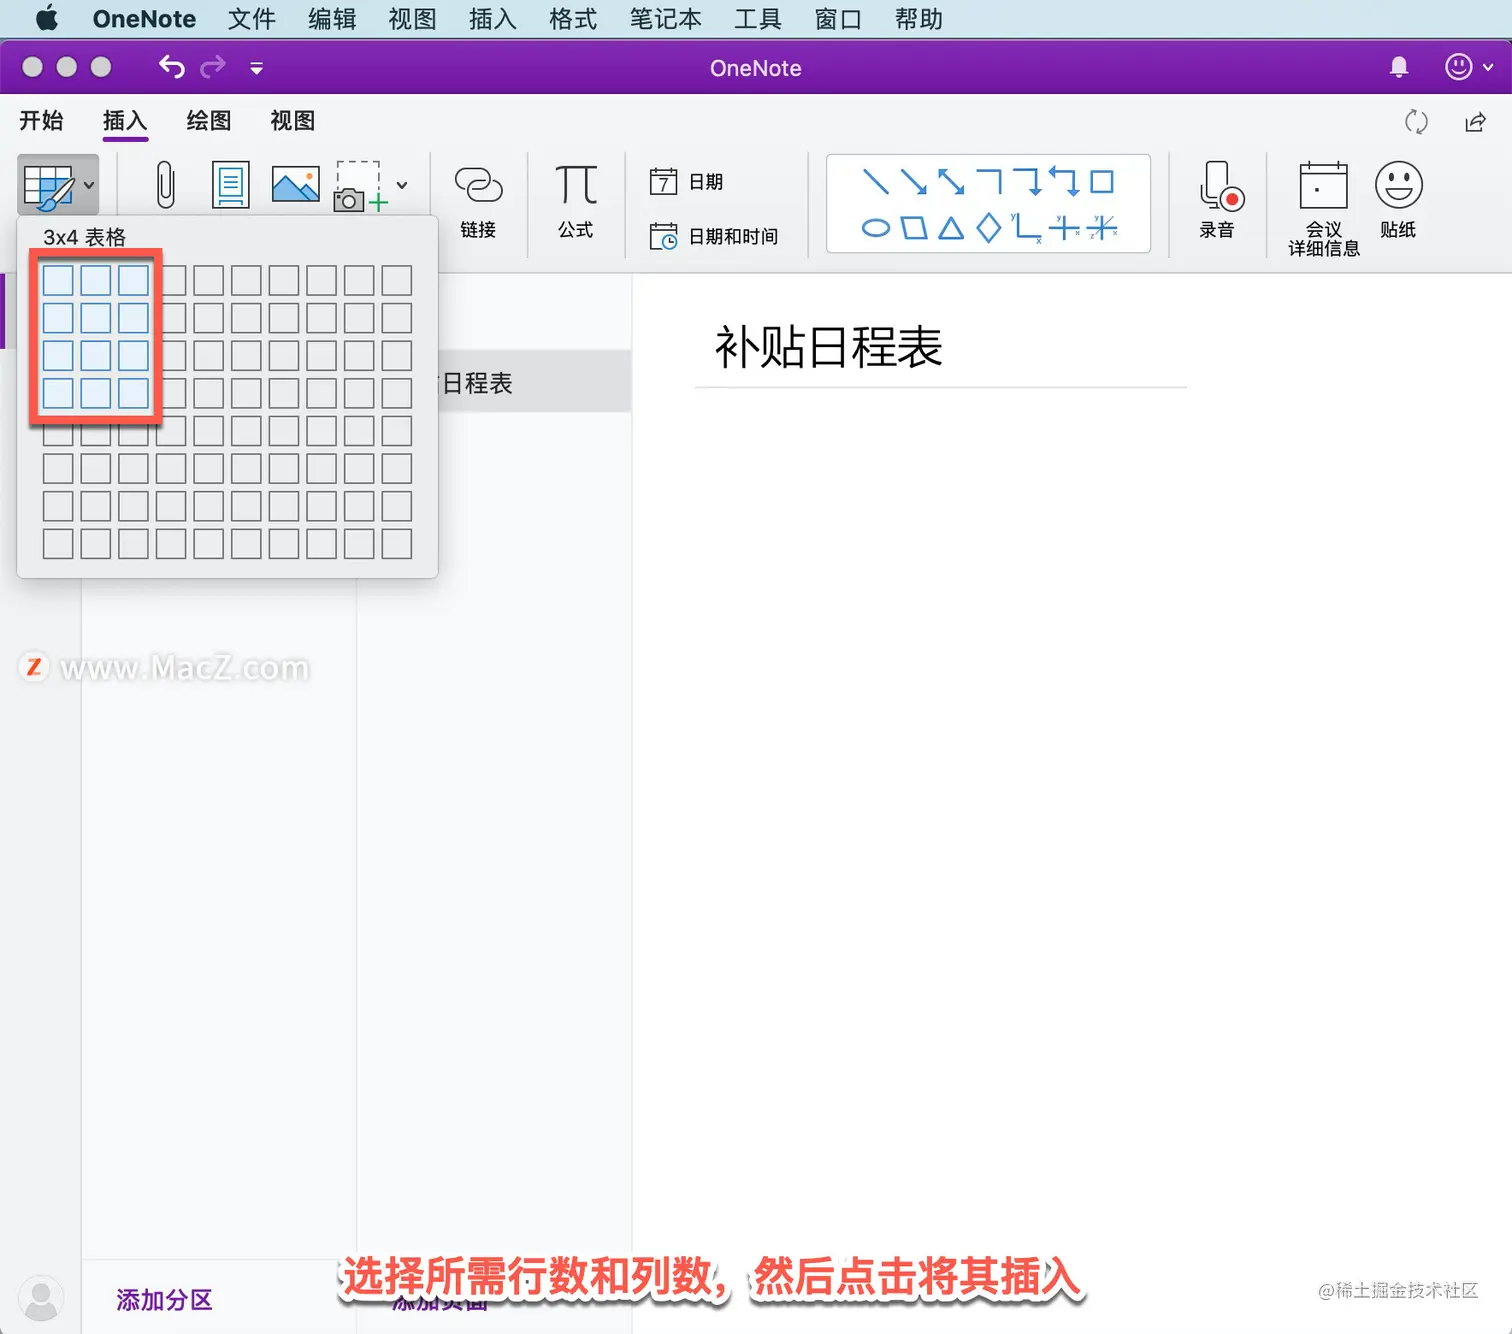Screen dimensions: 1512x1334
Task: Insert a file printout
Action: tap(231, 185)
